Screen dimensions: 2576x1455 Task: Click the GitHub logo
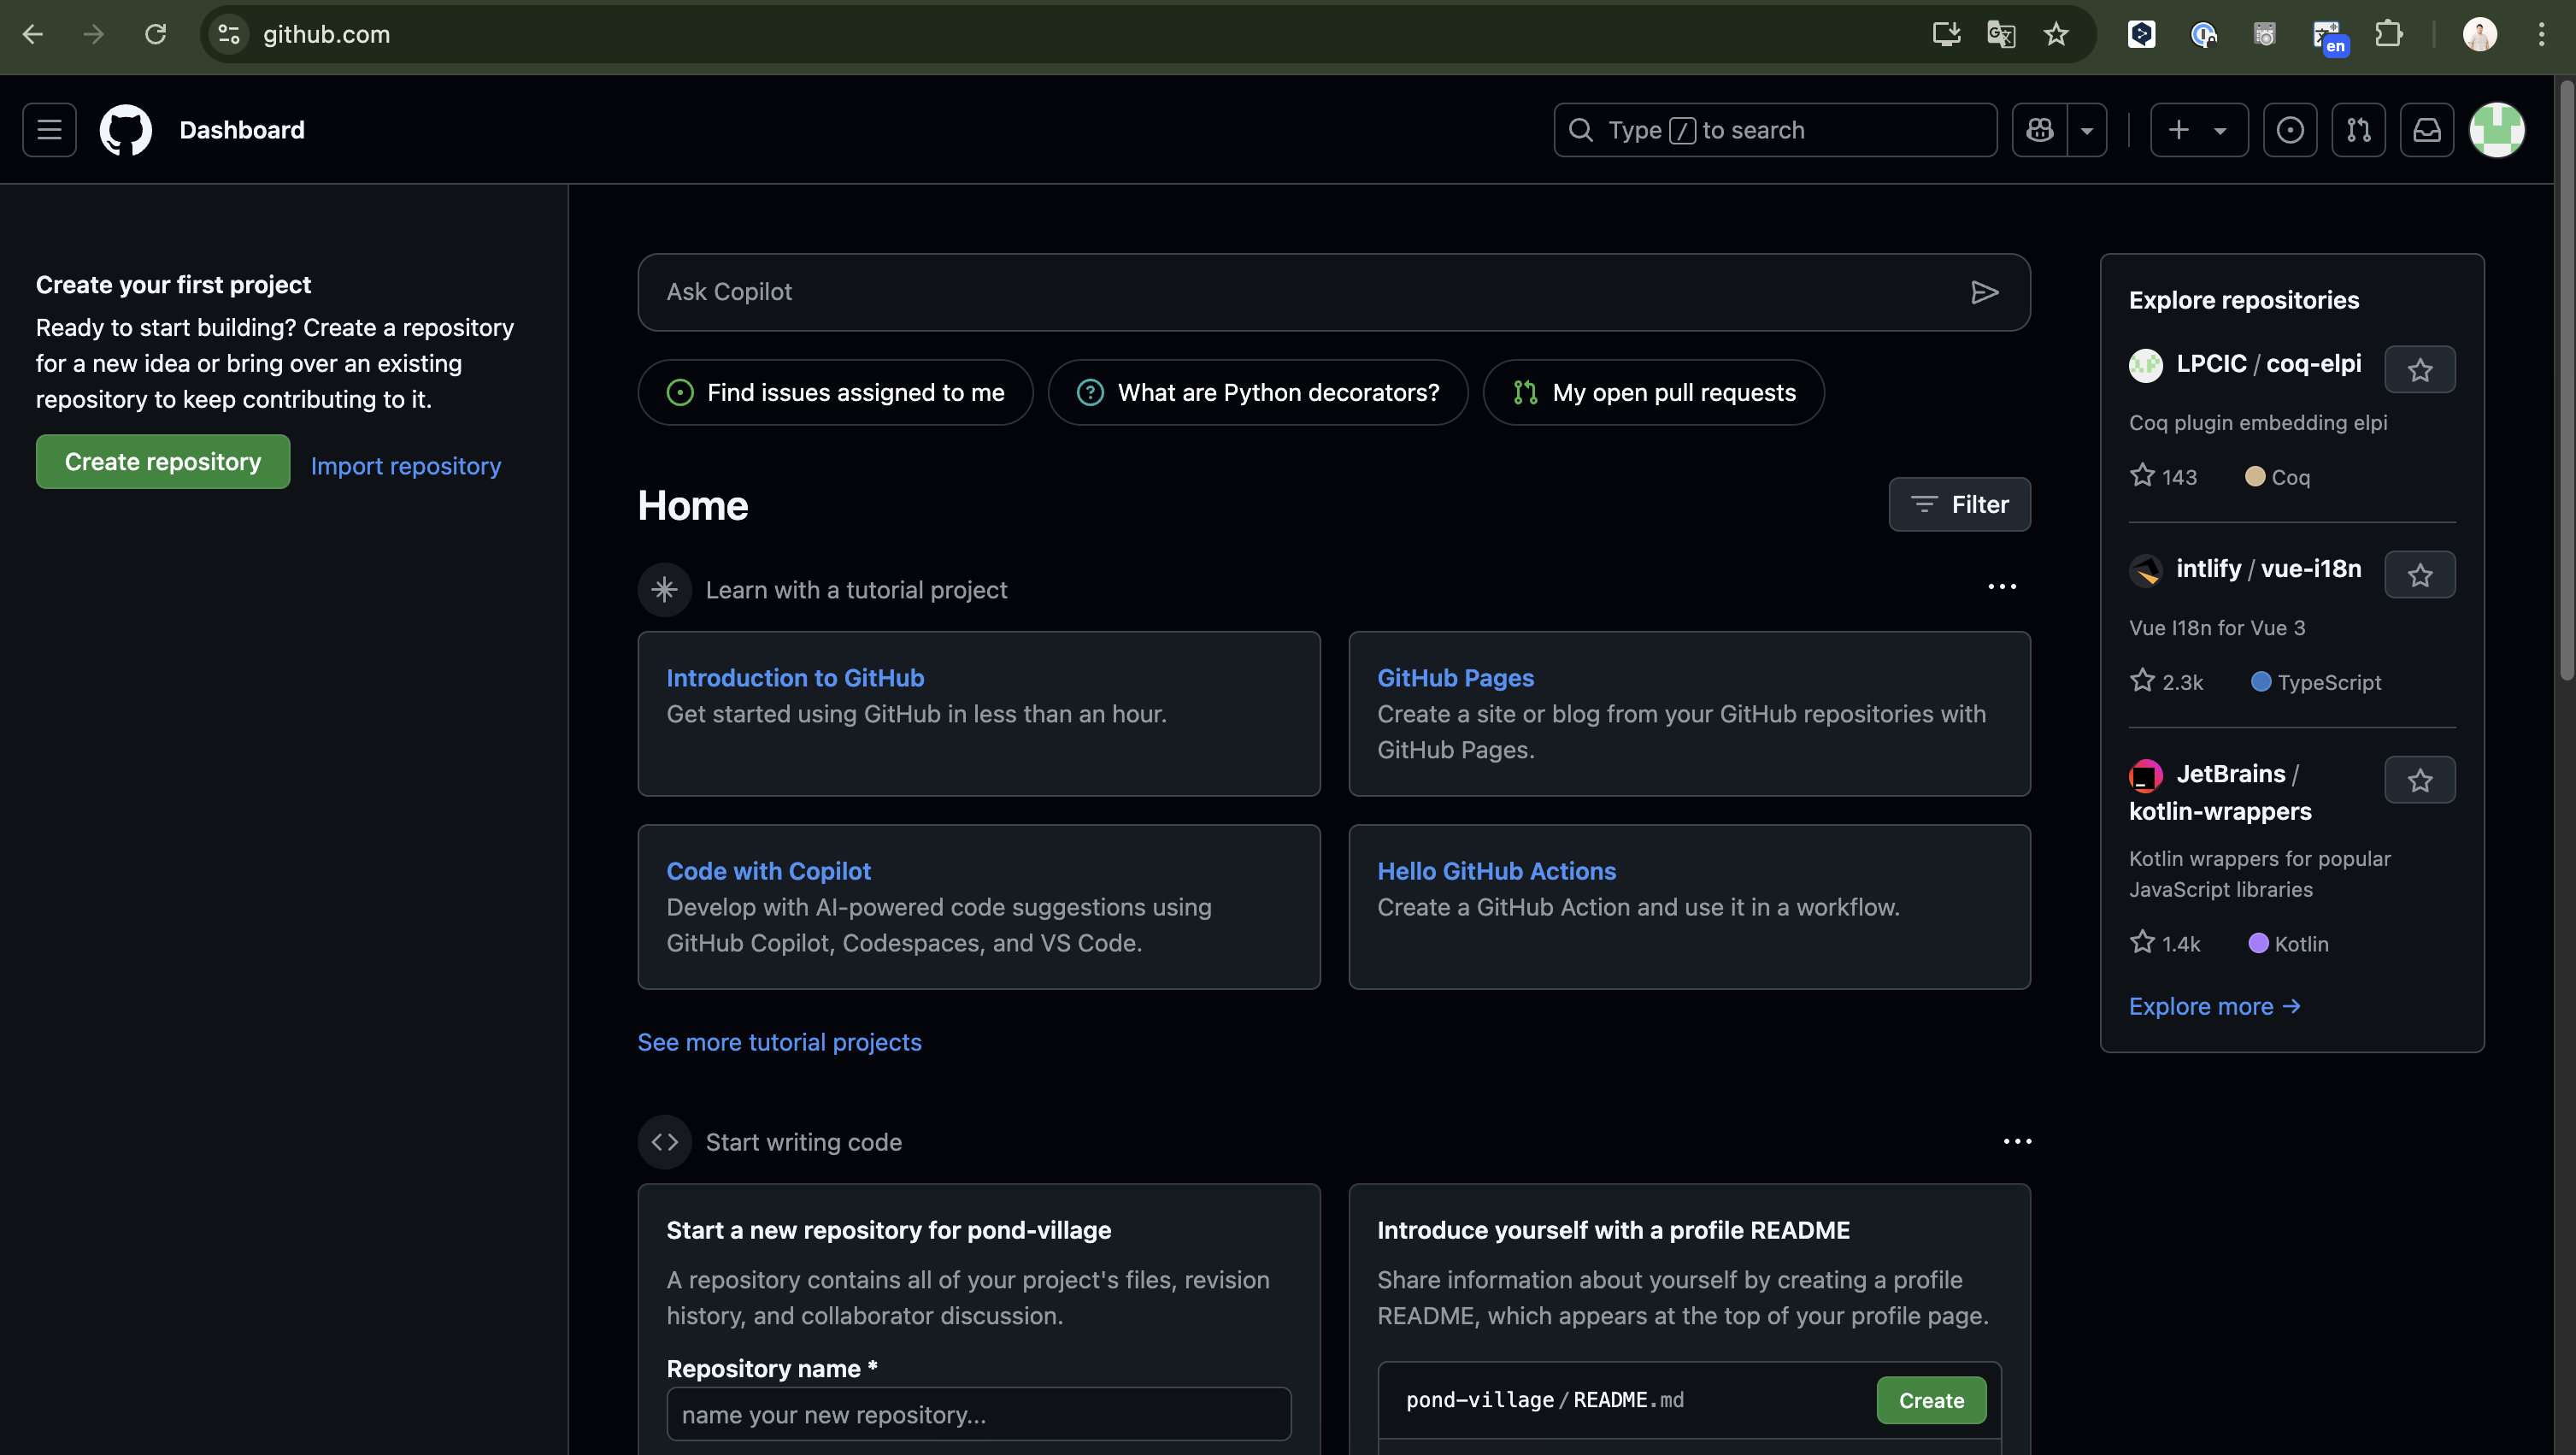point(125,129)
